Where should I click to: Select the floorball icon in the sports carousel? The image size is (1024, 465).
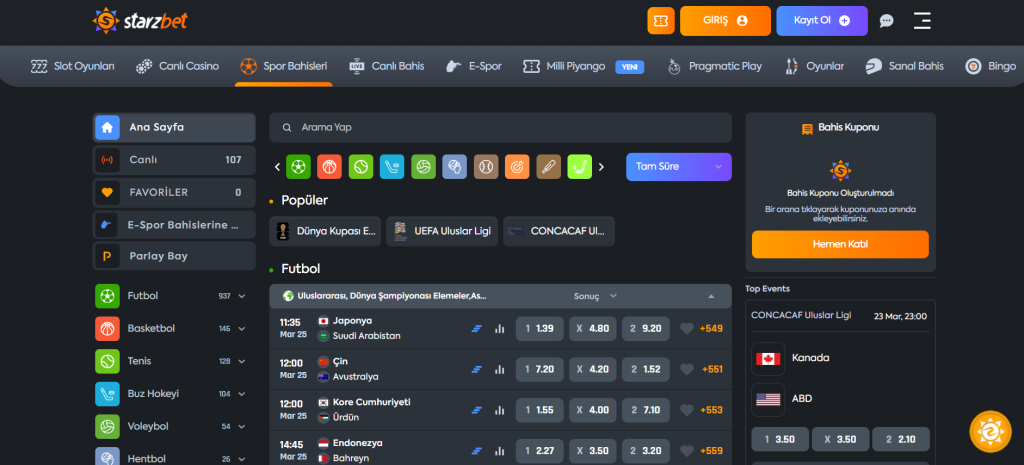580,167
